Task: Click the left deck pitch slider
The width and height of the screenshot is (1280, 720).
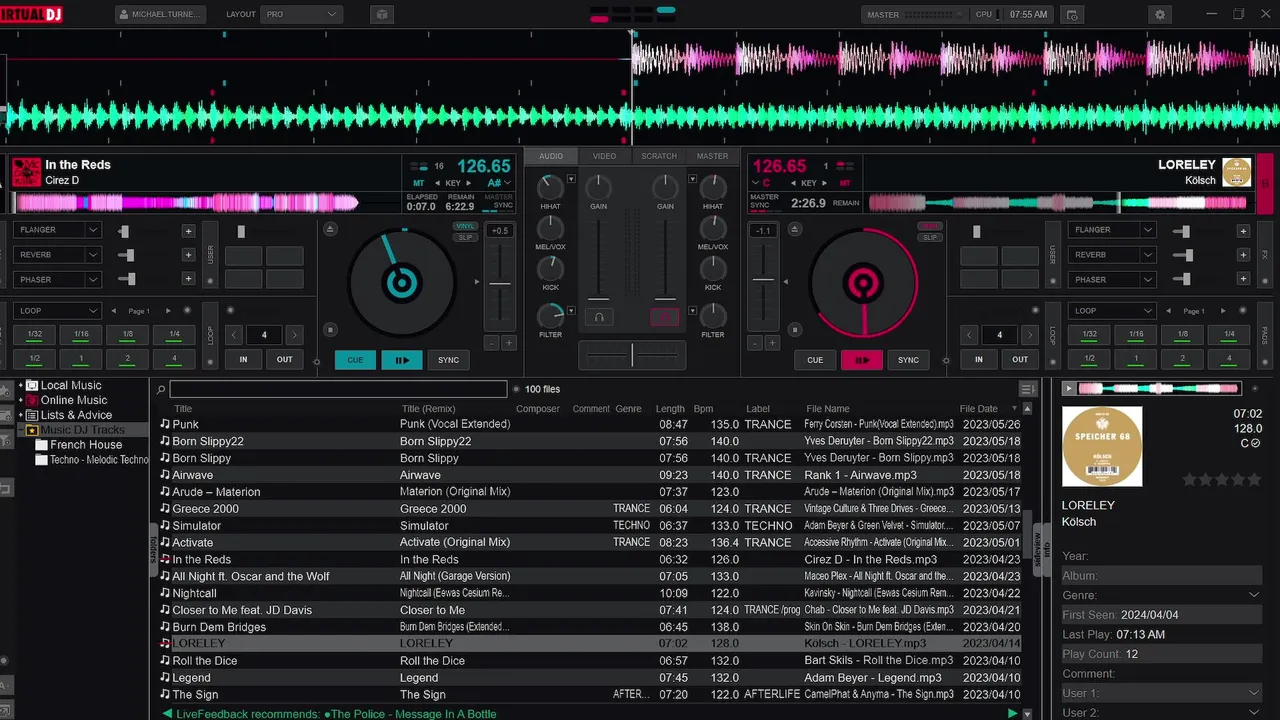Action: pos(500,284)
